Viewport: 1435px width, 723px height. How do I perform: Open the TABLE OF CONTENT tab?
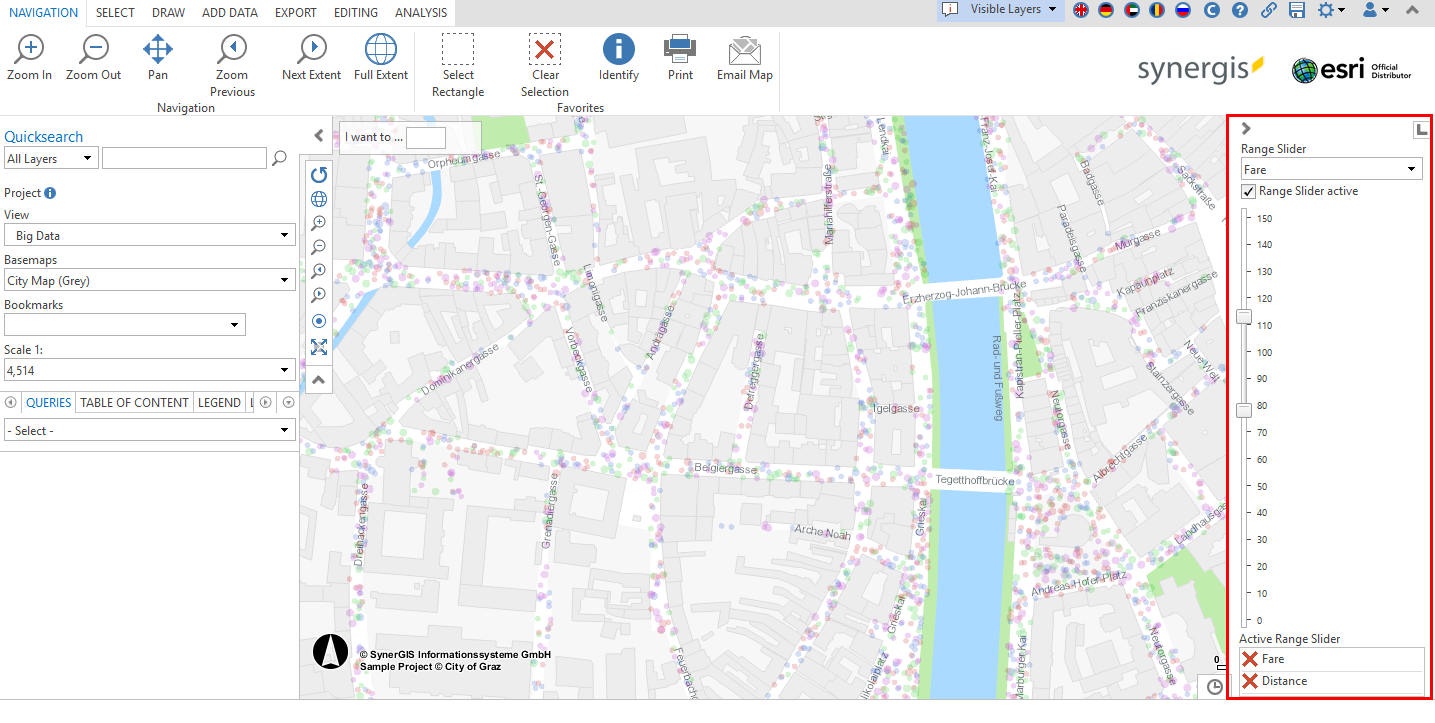(x=134, y=402)
